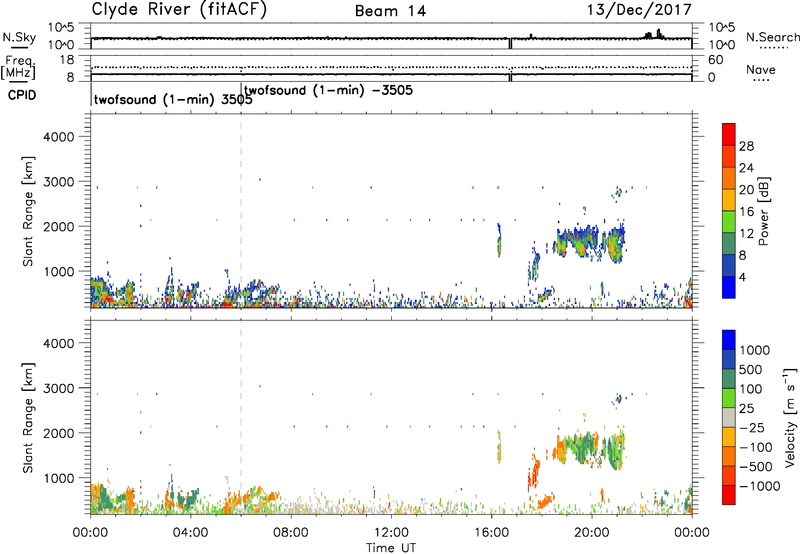The image size is (800, 554).
Task: Pick the red top segment of power color bar
Action: pyautogui.click(x=729, y=134)
